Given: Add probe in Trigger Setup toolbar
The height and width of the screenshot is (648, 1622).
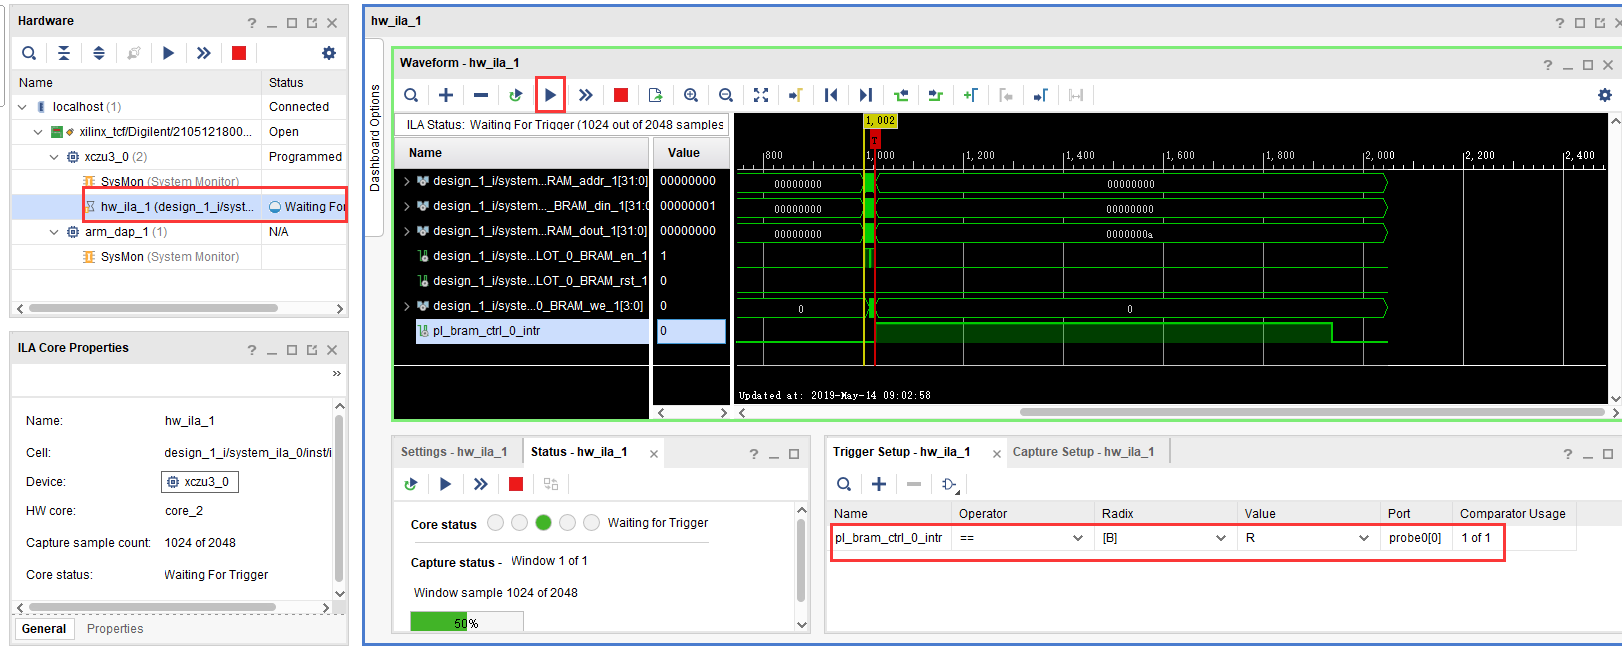Looking at the screenshot, I should (878, 484).
